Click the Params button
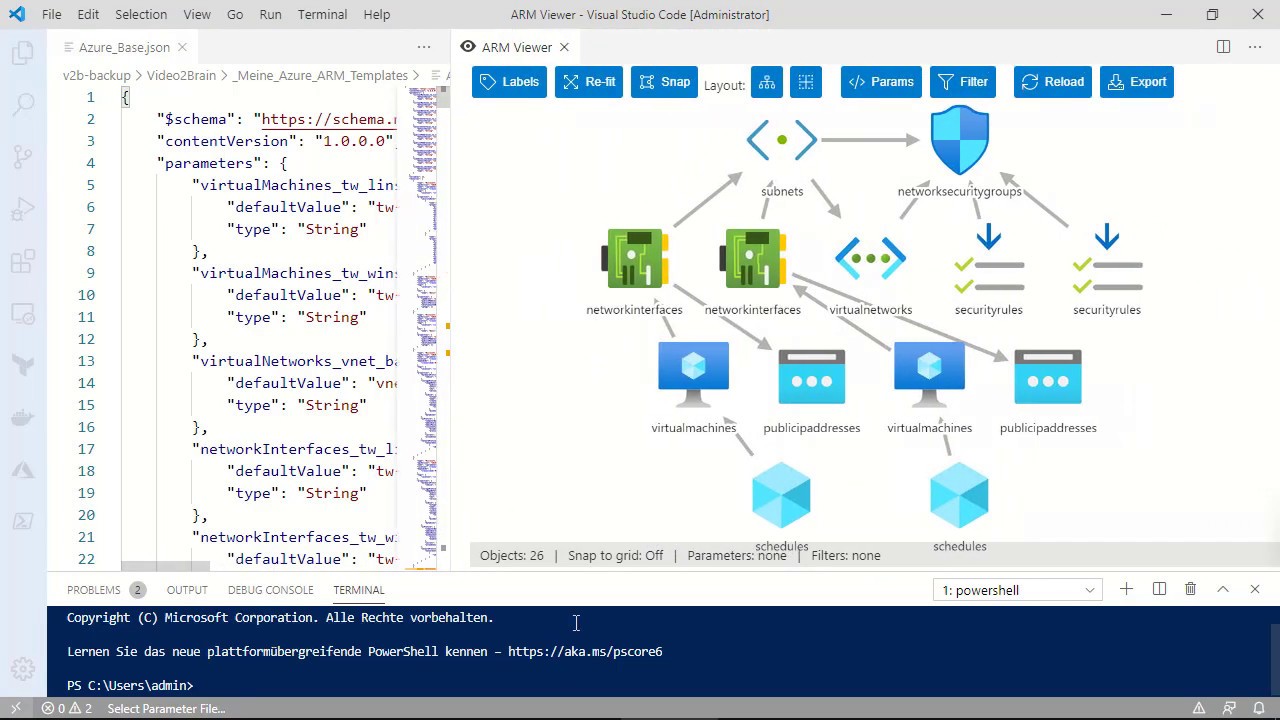 point(881,82)
